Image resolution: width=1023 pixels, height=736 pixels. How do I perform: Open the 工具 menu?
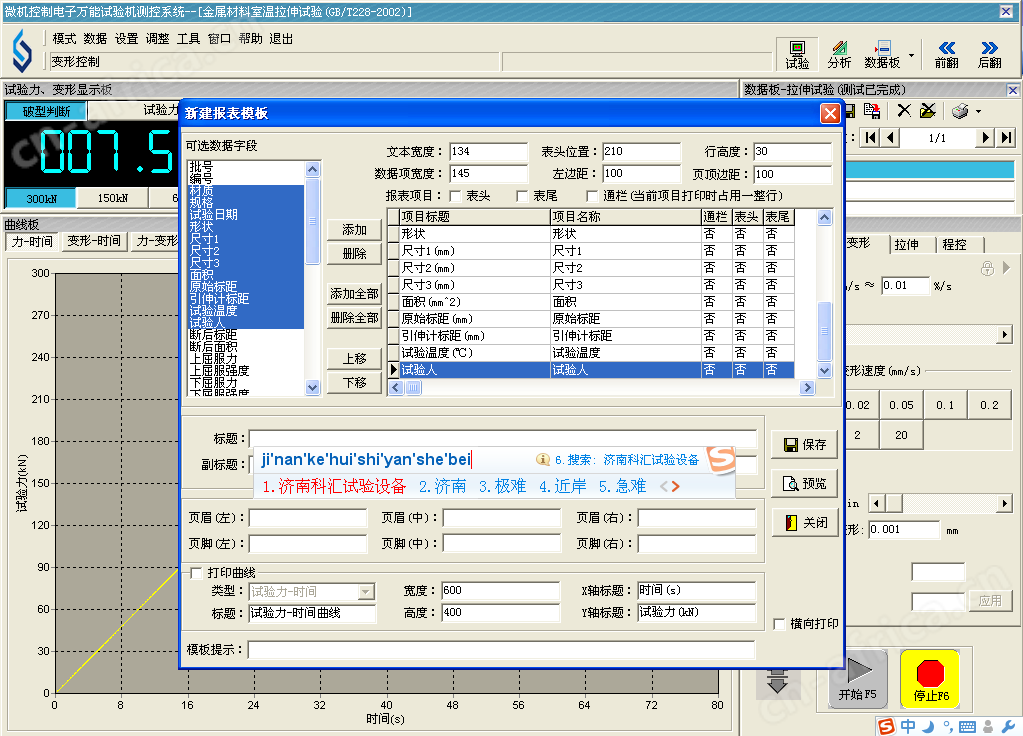click(x=188, y=39)
